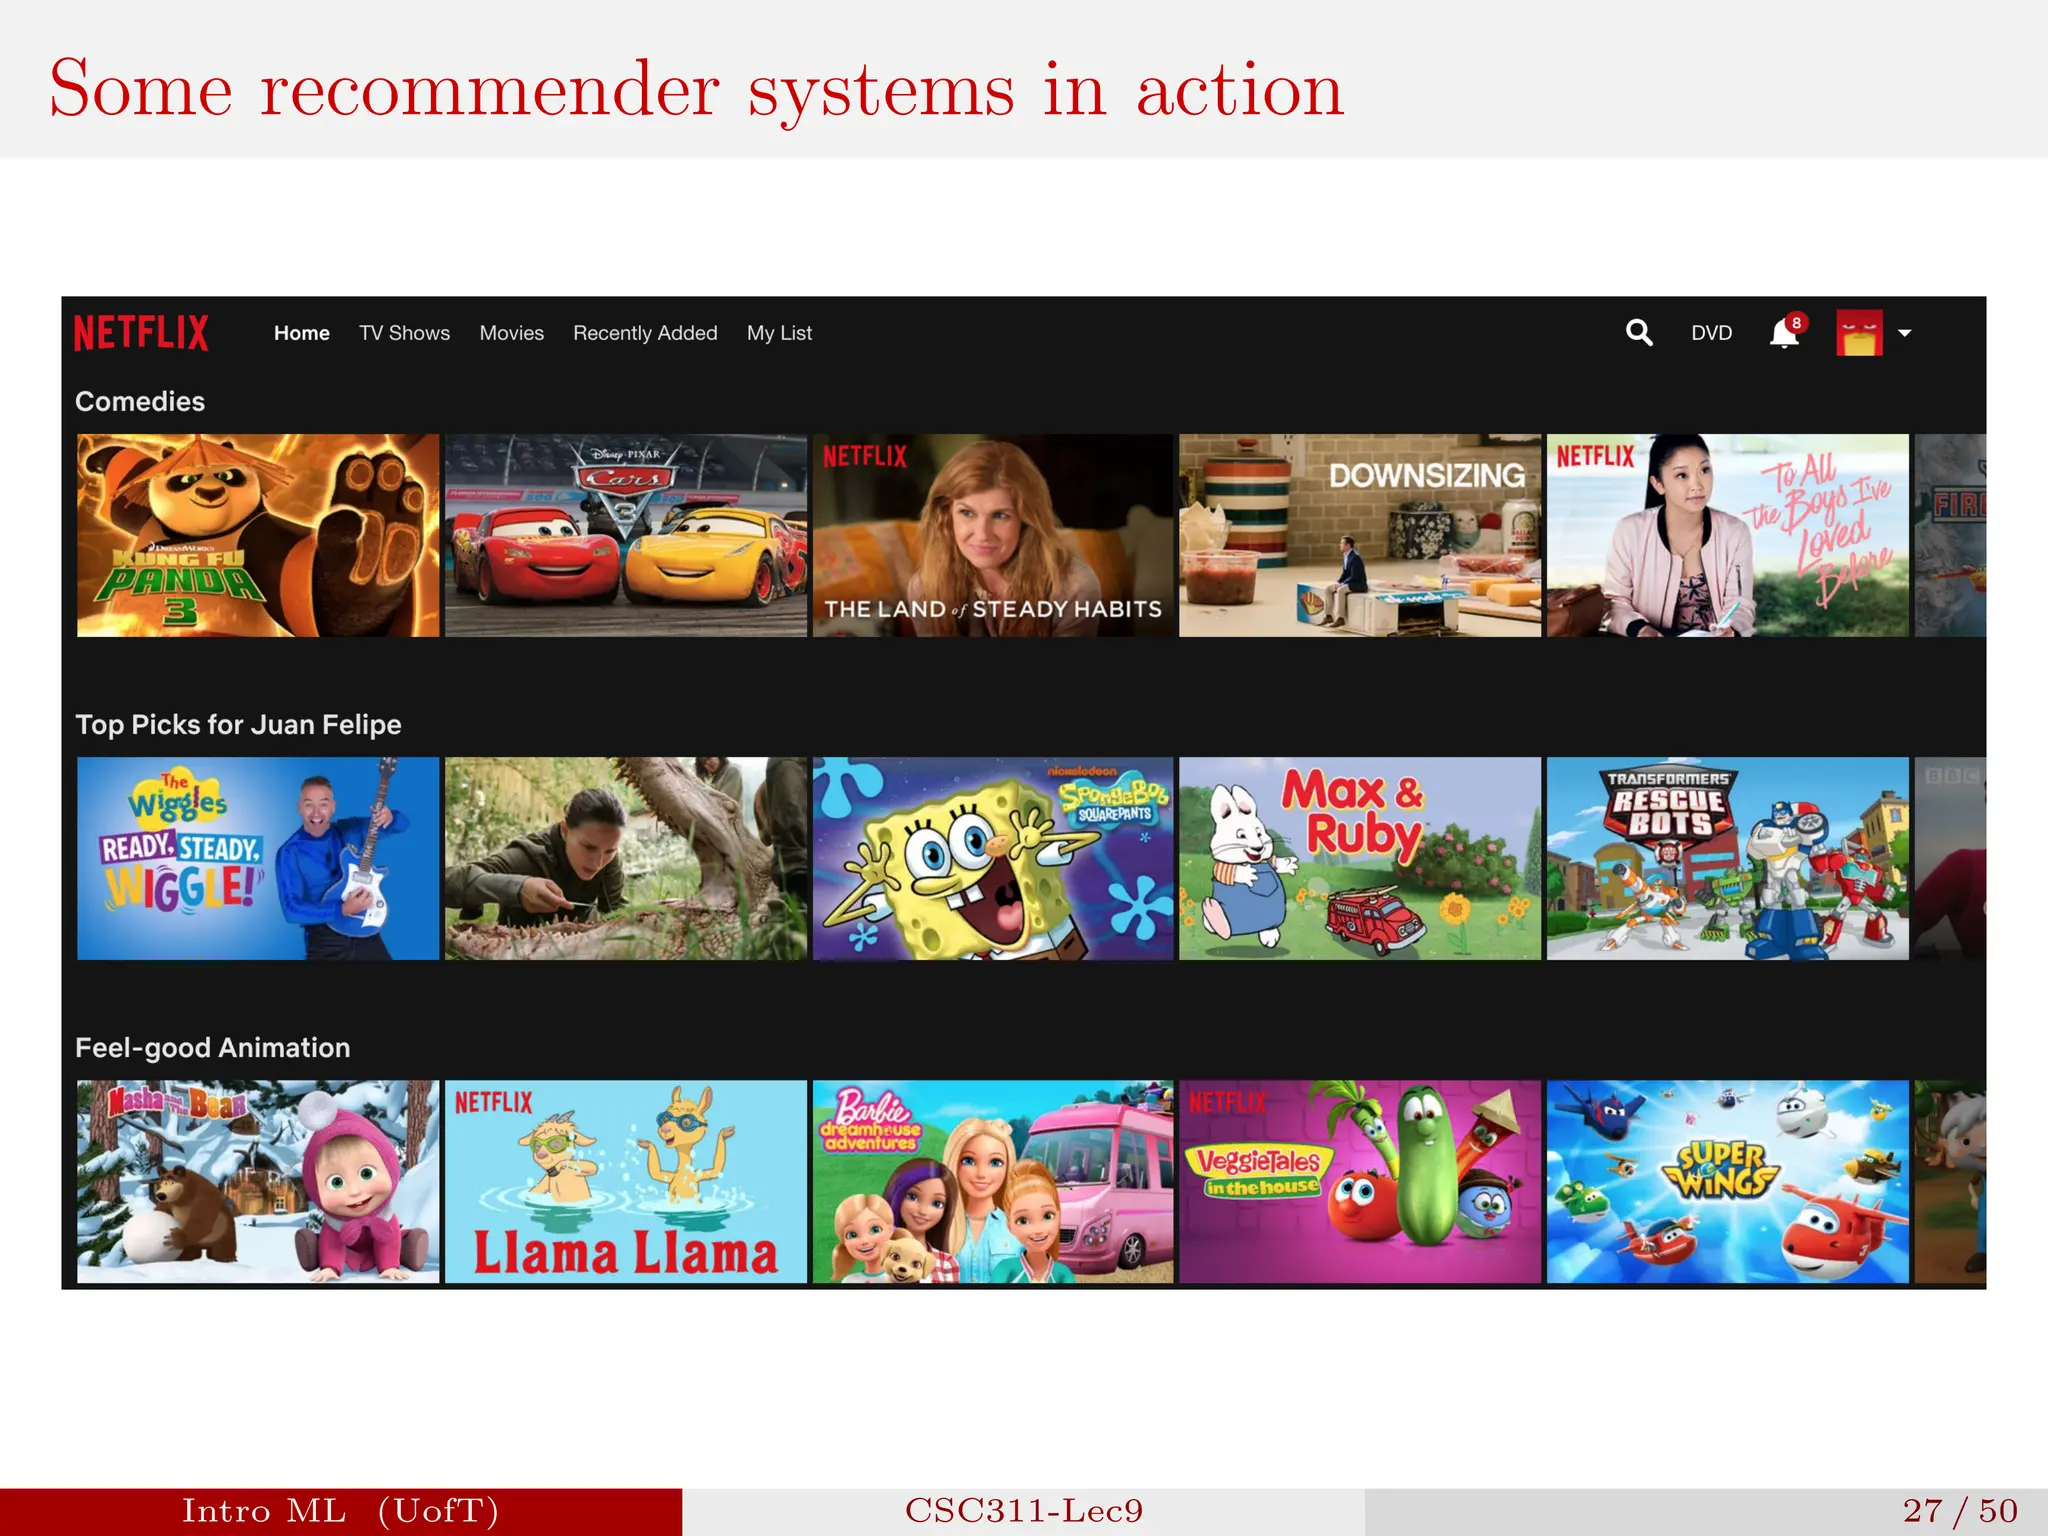The height and width of the screenshot is (1536, 2048).
Task: Open the Downsizing movie tile
Action: click(x=1360, y=535)
